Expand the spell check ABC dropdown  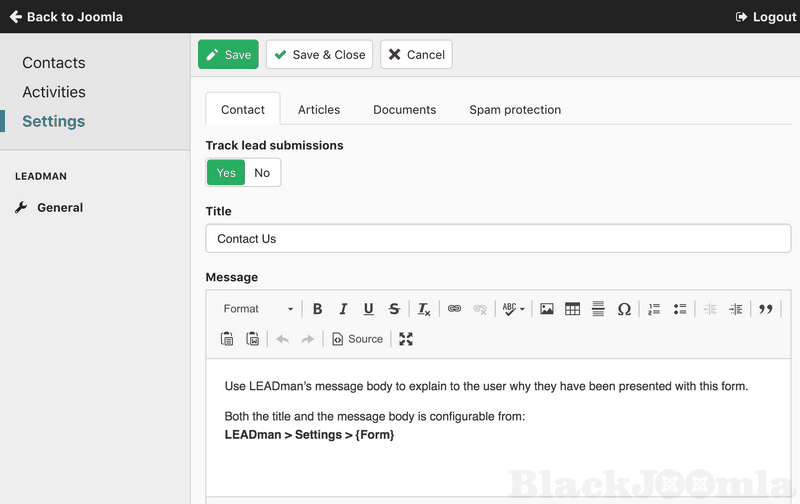[x=514, y=309]
